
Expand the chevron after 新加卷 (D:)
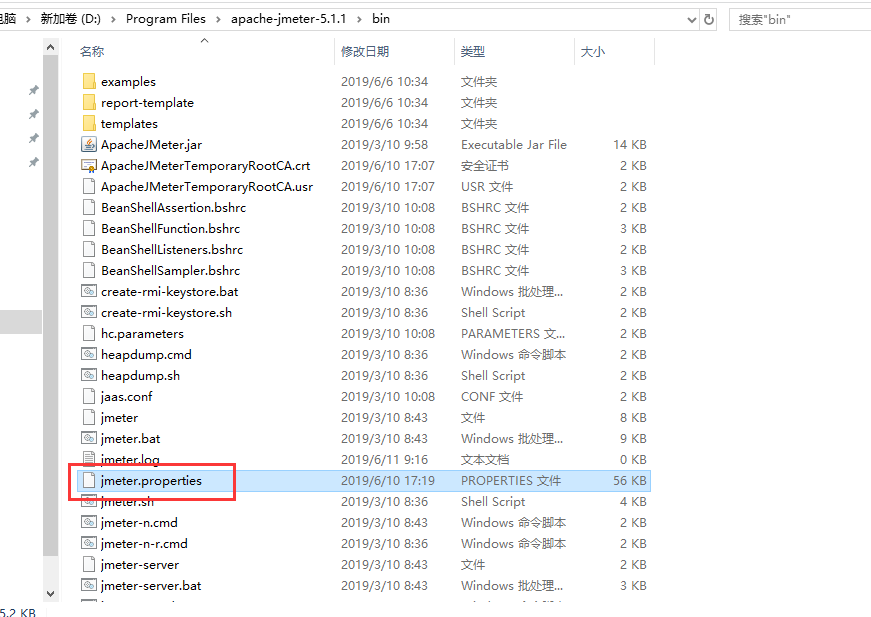pyautogui.click(x=113, y=19)
